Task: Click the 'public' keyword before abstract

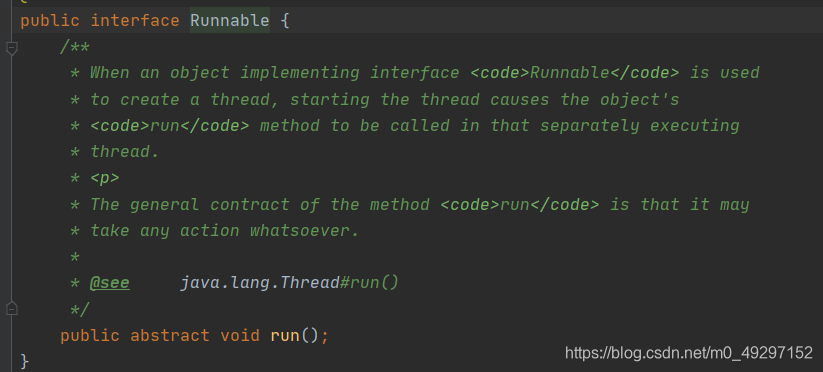Action: click(x=90, y=335)
